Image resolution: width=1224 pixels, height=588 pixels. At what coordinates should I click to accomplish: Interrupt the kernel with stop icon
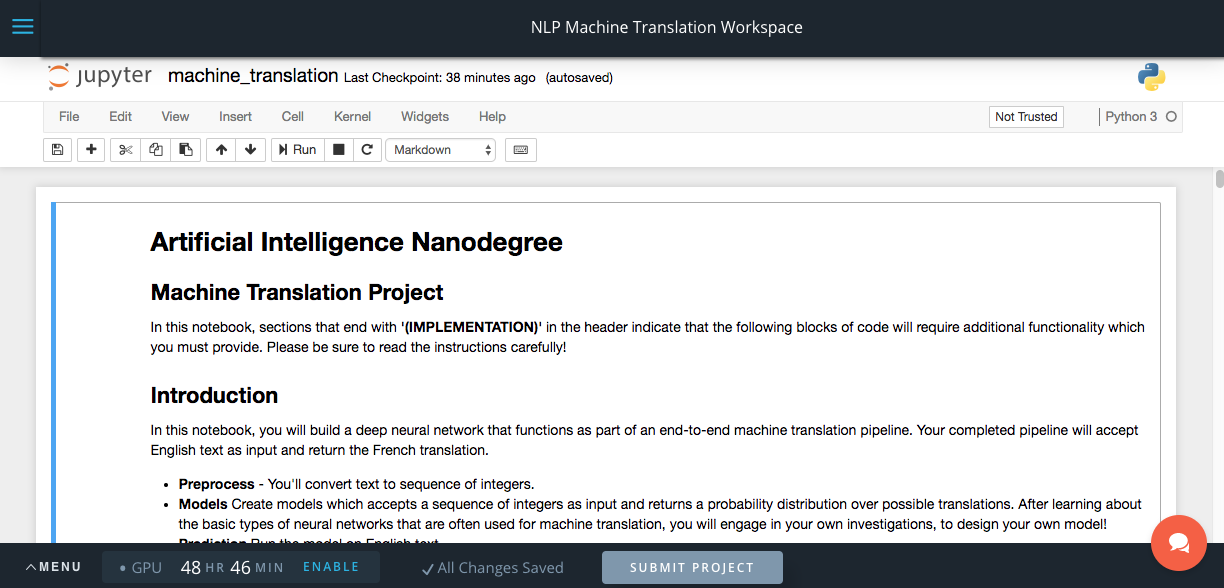click(338, 149)
